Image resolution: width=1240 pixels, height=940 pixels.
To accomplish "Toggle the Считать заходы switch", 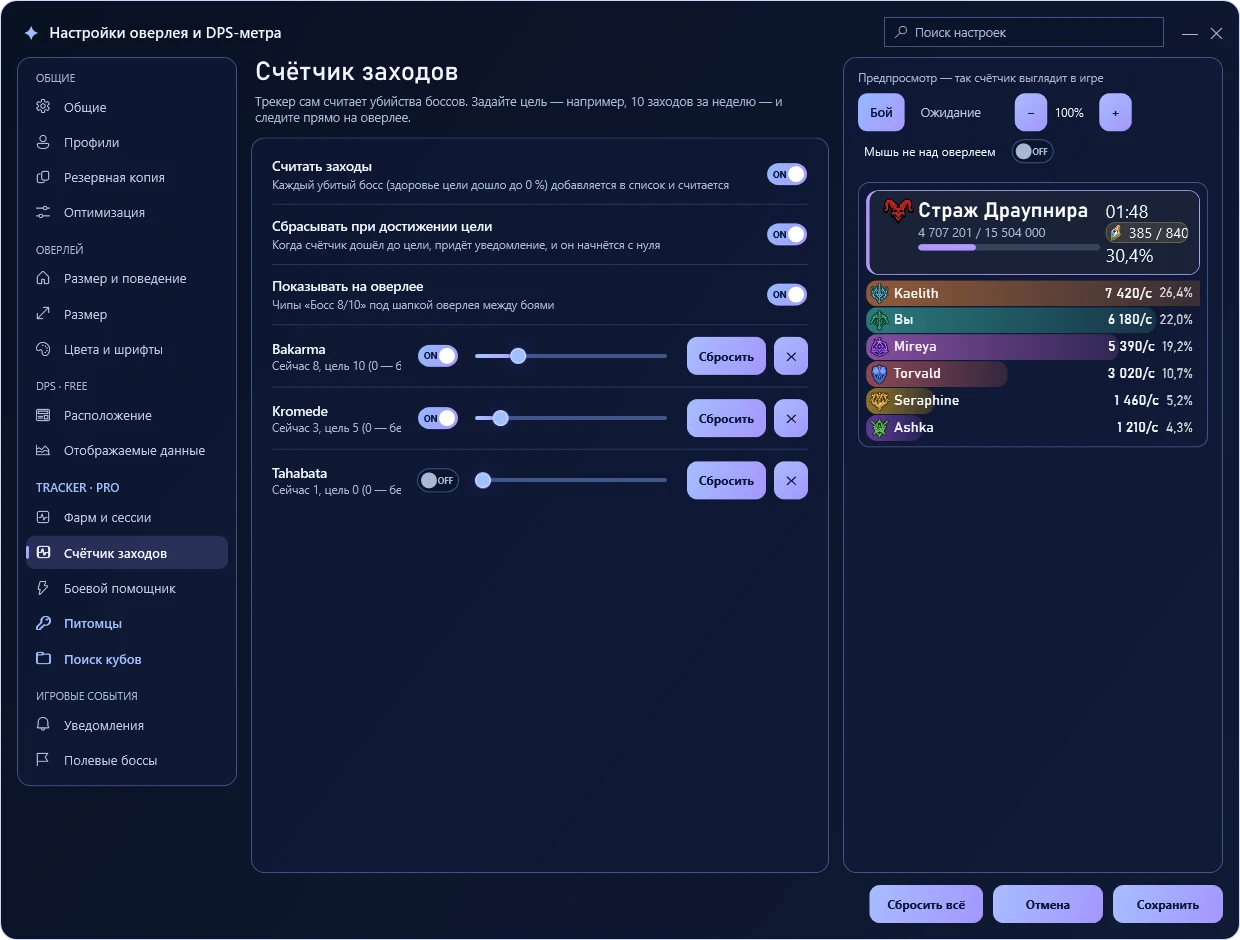I will tap(787, 174).
